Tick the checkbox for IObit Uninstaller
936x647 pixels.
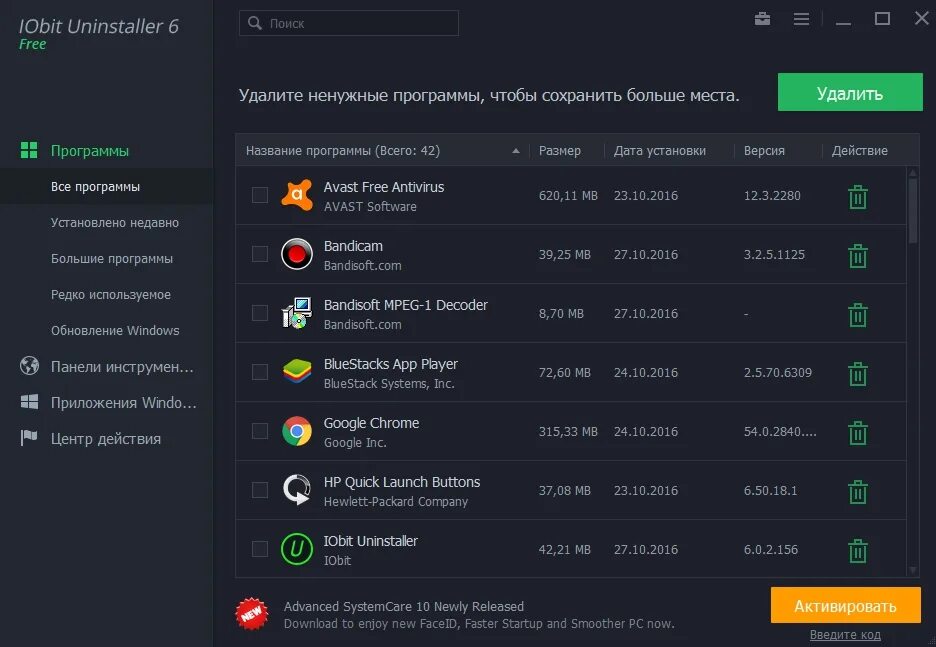coord(260,549)
